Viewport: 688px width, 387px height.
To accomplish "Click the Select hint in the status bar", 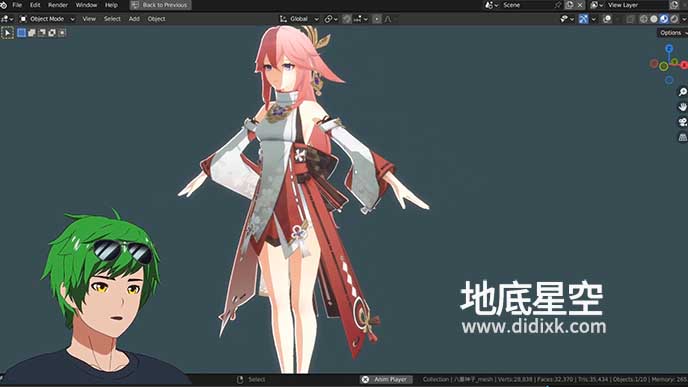I will tap(257, 380).
